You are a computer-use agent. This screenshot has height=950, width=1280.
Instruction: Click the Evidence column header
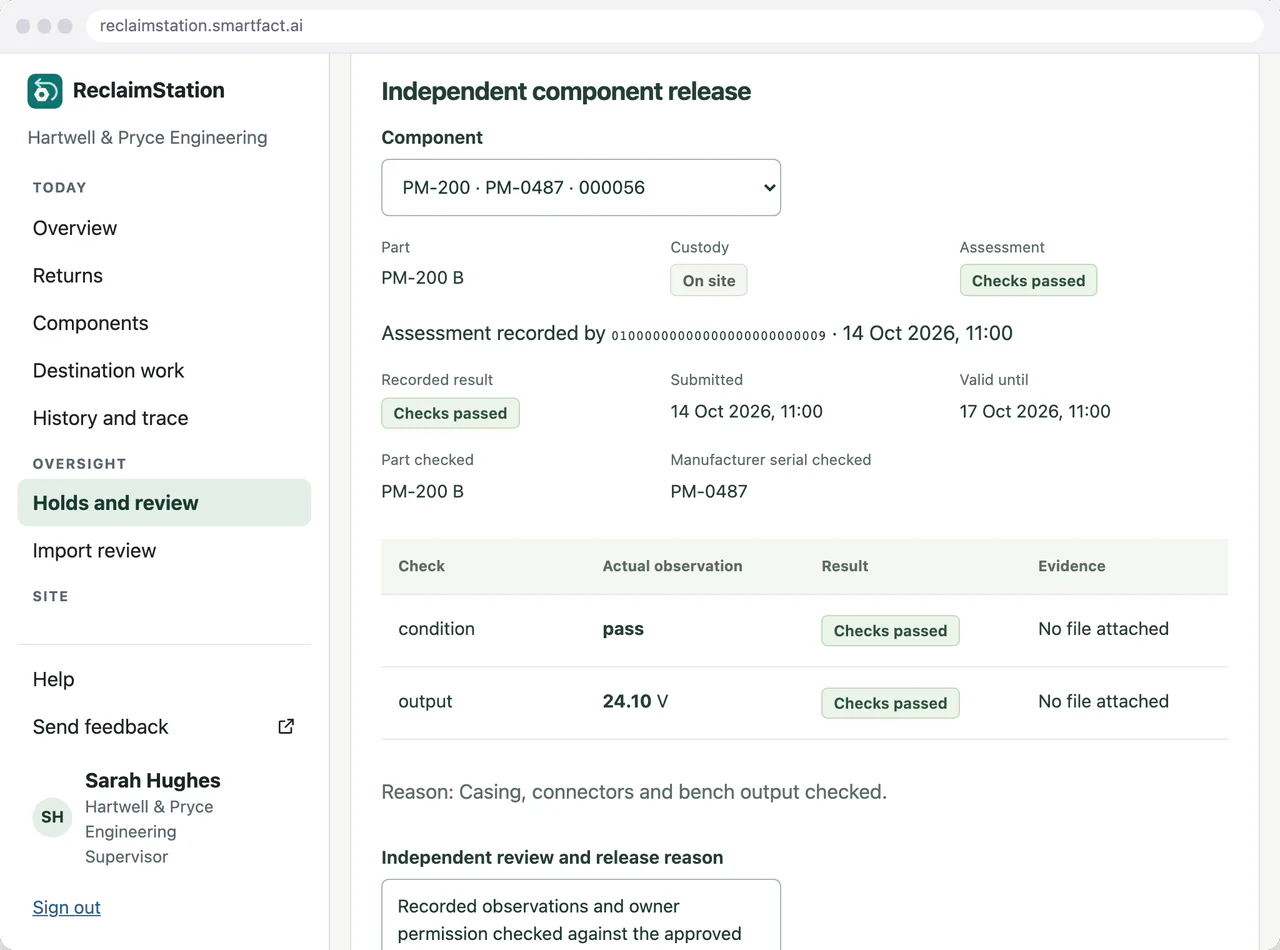tap(1072, 566)
